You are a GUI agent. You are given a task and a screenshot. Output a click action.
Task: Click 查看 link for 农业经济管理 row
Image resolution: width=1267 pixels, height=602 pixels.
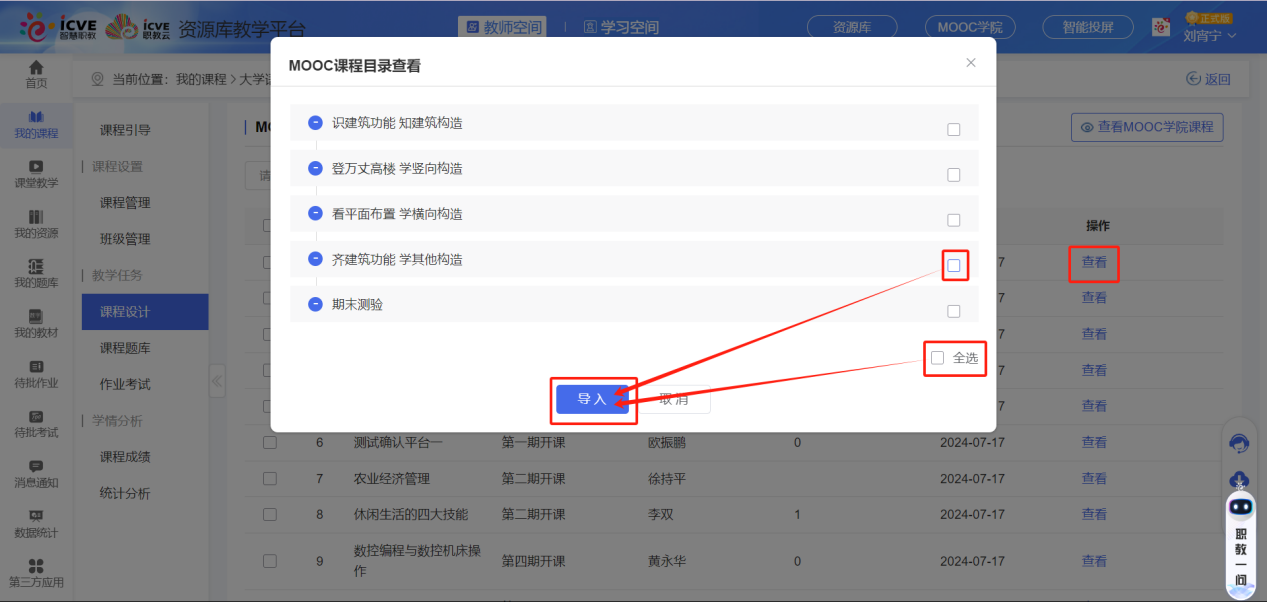[x=1094, y=478]
